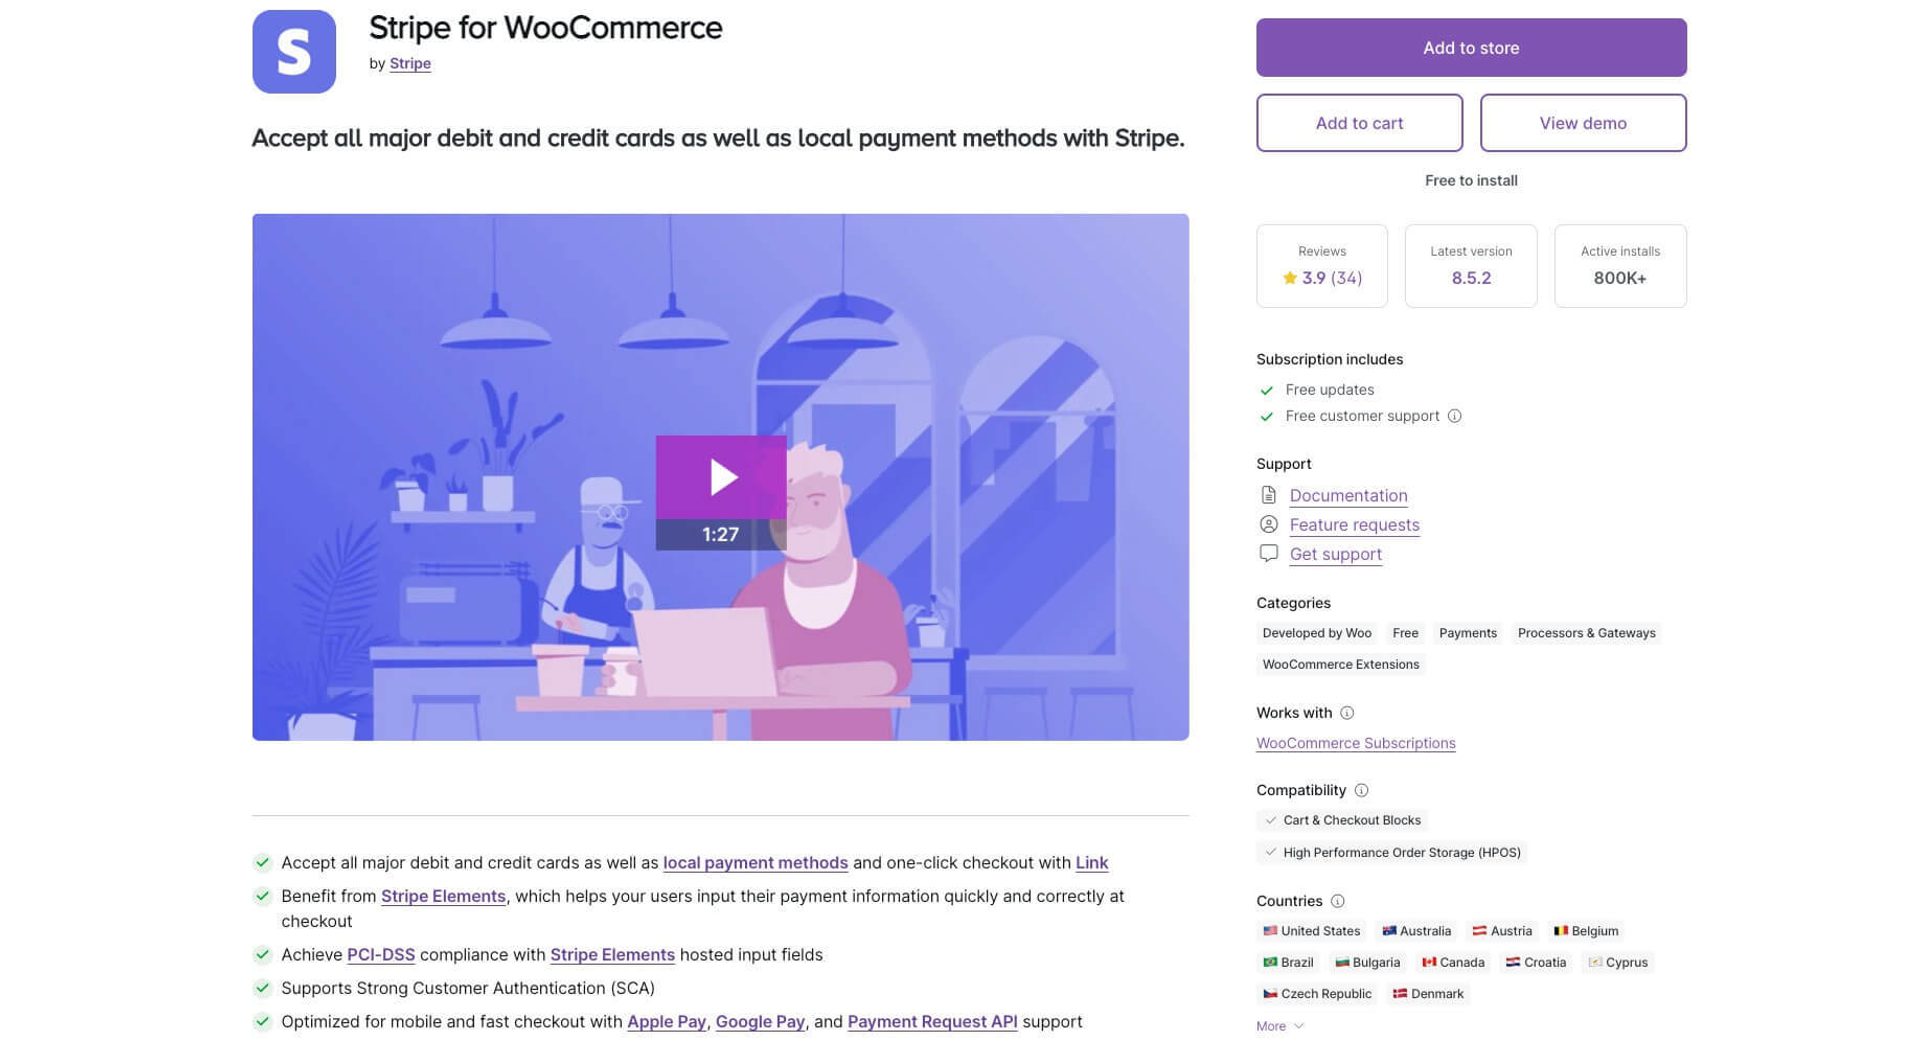Play the product intro video
This screenshot has width=1920, height=1043.
721,478
